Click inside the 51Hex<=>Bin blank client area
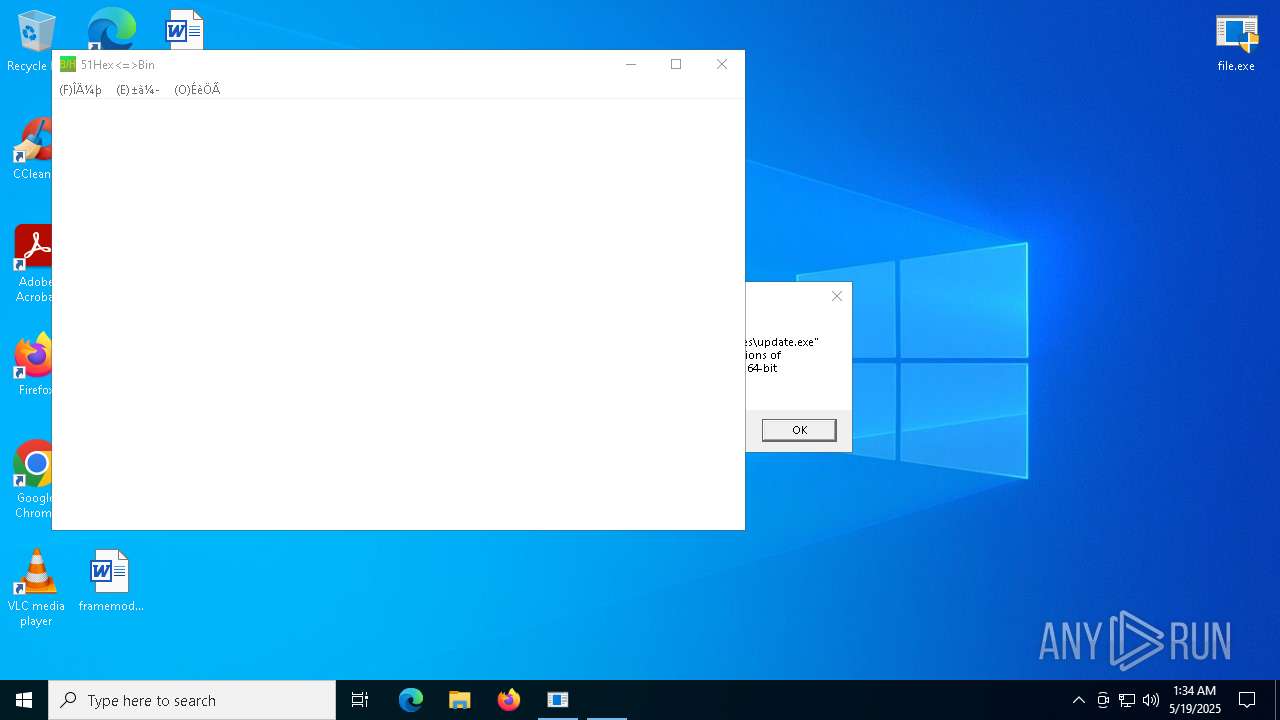The height and width of the screenshot is (720, 1280). [x=398, y=314]
